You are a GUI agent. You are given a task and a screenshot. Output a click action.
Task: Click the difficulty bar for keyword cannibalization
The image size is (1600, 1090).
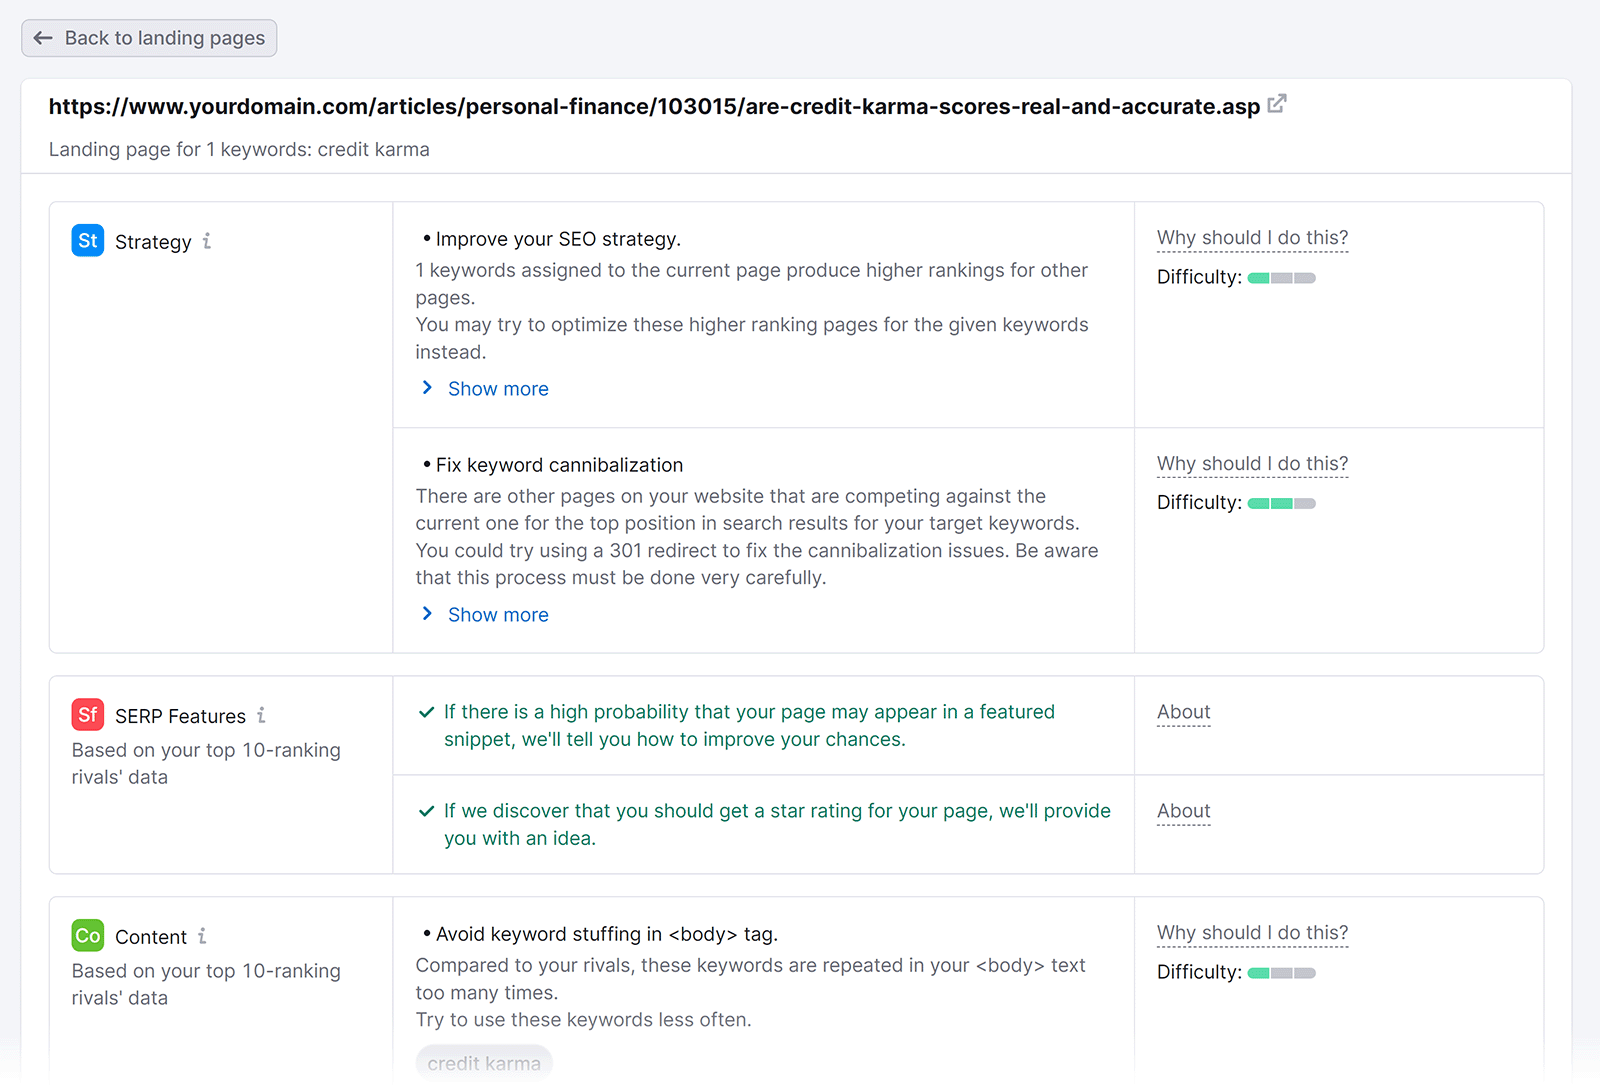[1281, 504]
